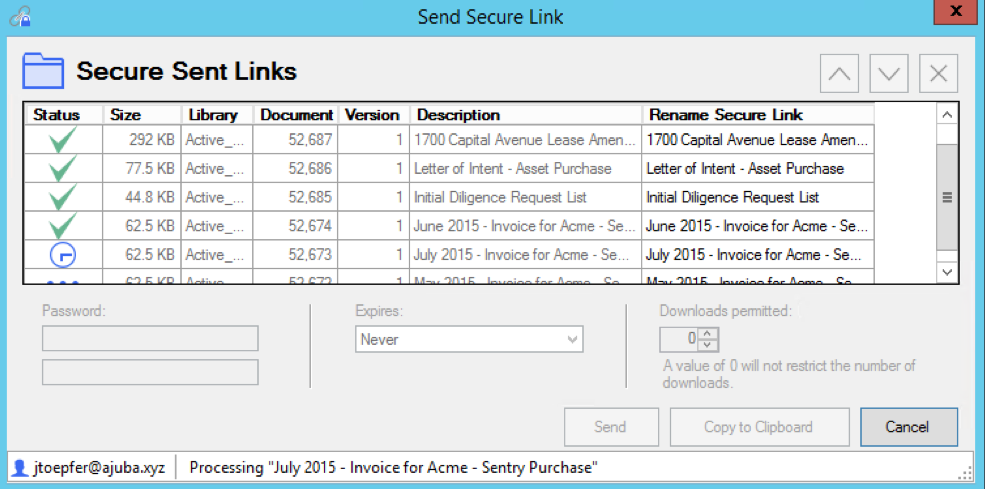Image resolution: width=985 pixels, height=489 pixels.
Task: Click the Rename Secure Link column header
Action: (726, 115)
